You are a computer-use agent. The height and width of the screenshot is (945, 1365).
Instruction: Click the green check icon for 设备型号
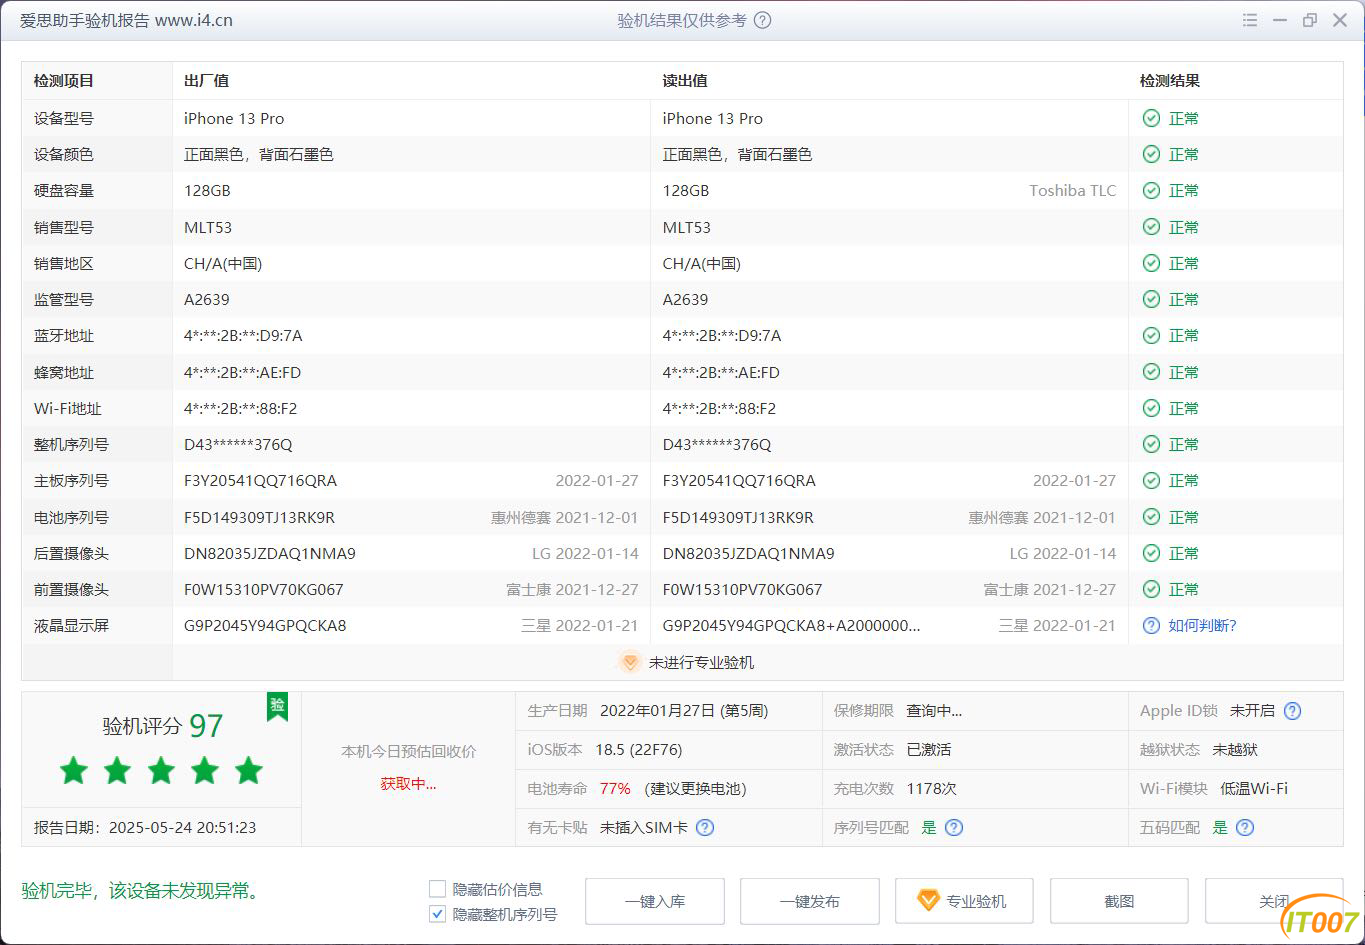[x=1151, y=118]
